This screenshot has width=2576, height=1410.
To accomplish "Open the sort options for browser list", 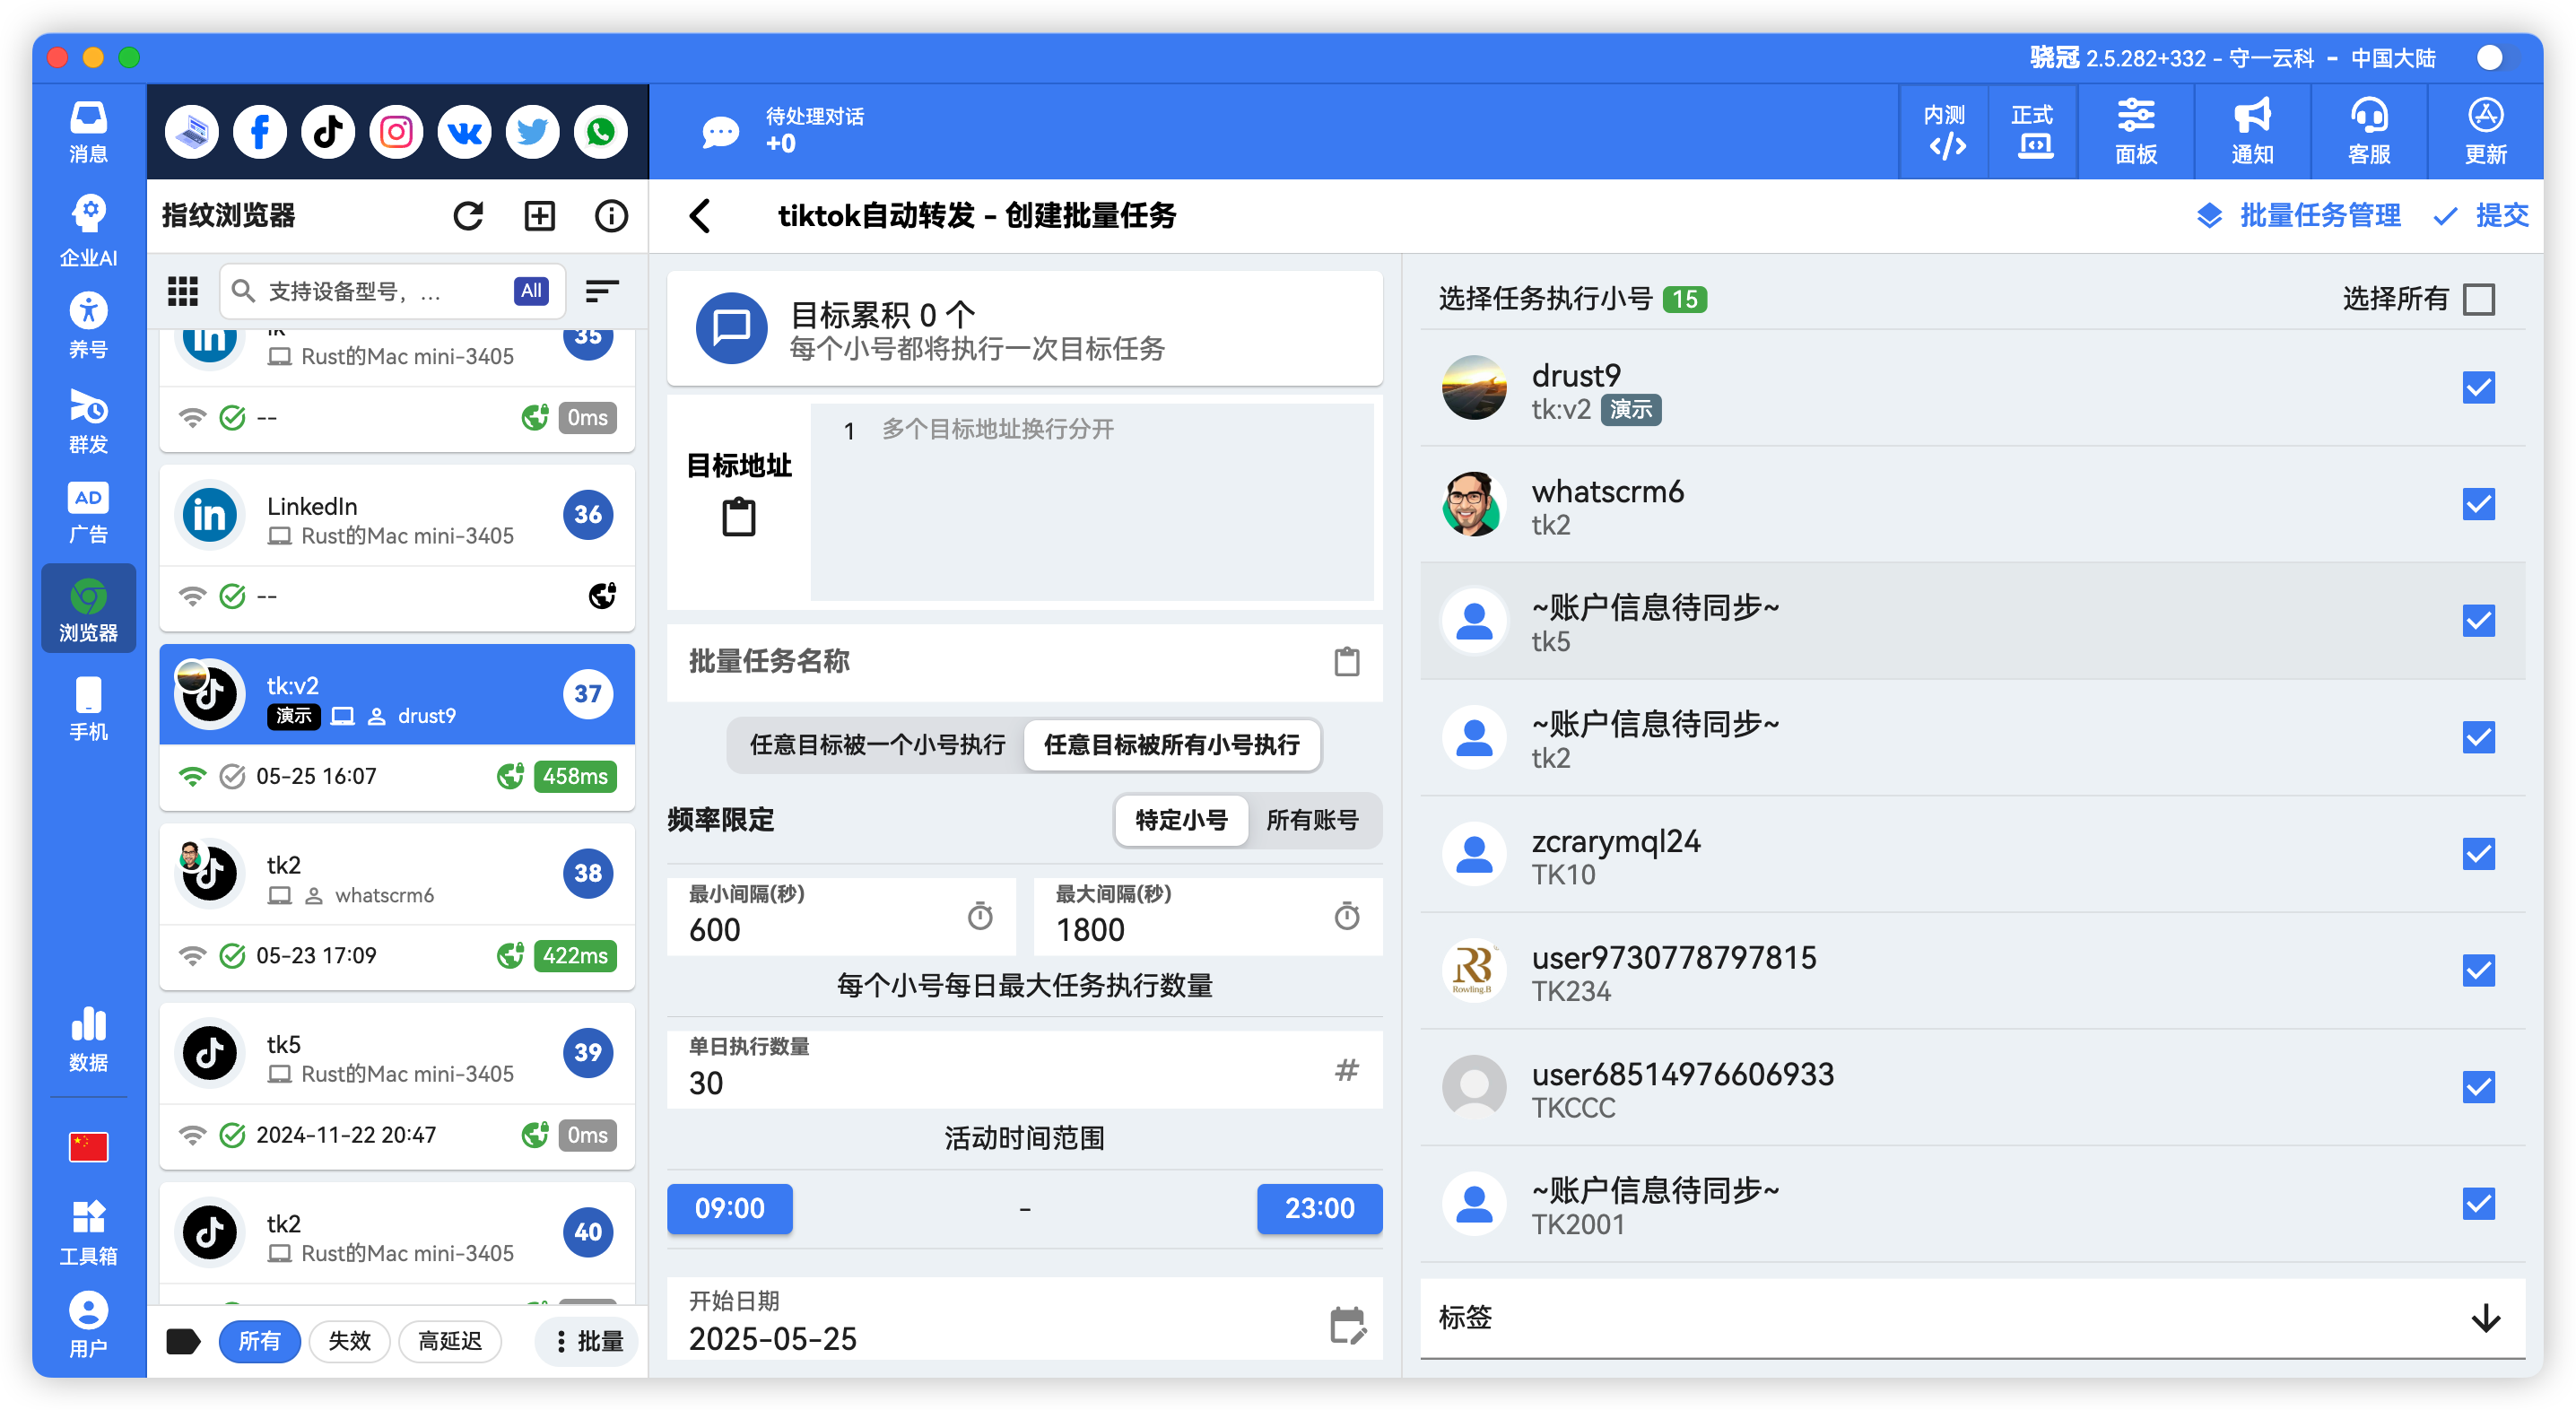I will click(601, 291).
